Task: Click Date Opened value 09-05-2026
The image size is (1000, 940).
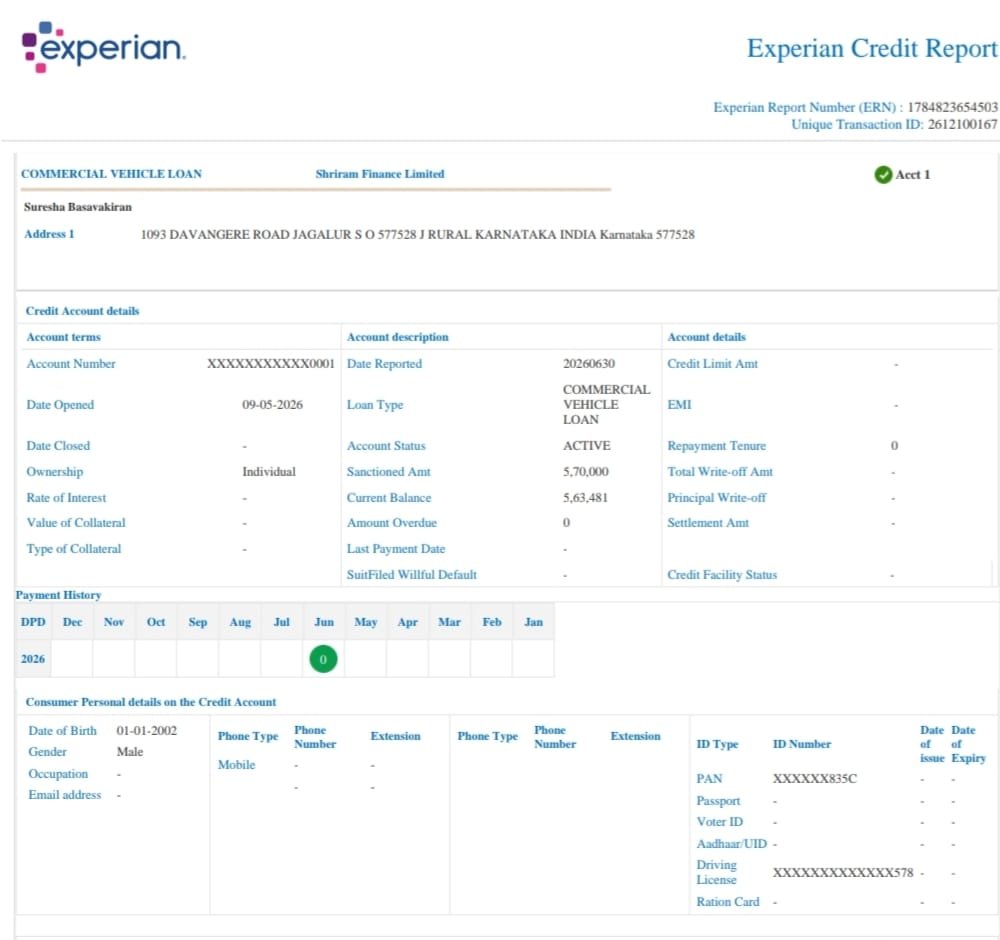Action: click(272, 404)
